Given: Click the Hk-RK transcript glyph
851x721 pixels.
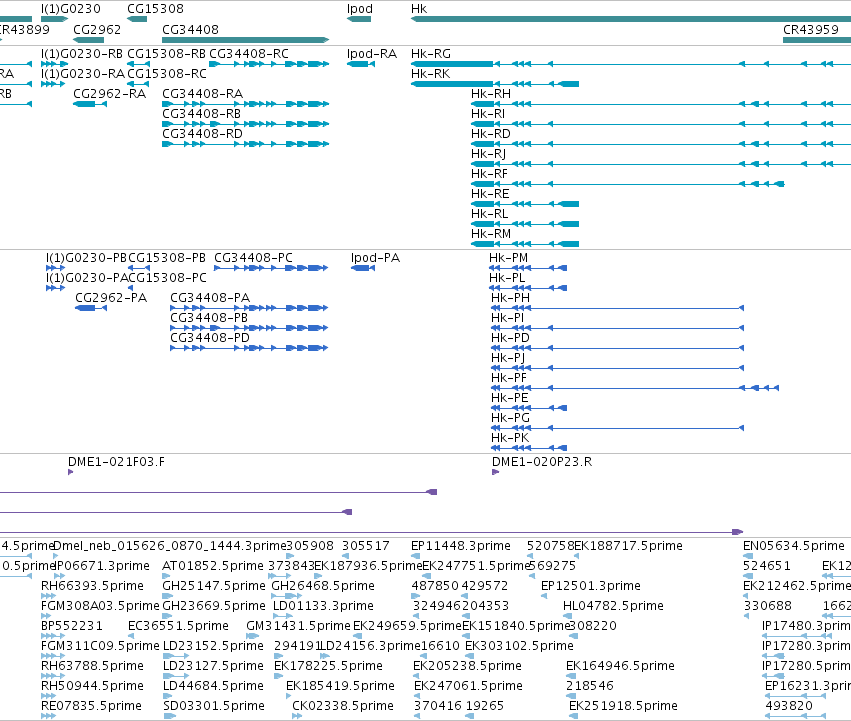Looking at the screenshot, I should click(x=495, y=84).
